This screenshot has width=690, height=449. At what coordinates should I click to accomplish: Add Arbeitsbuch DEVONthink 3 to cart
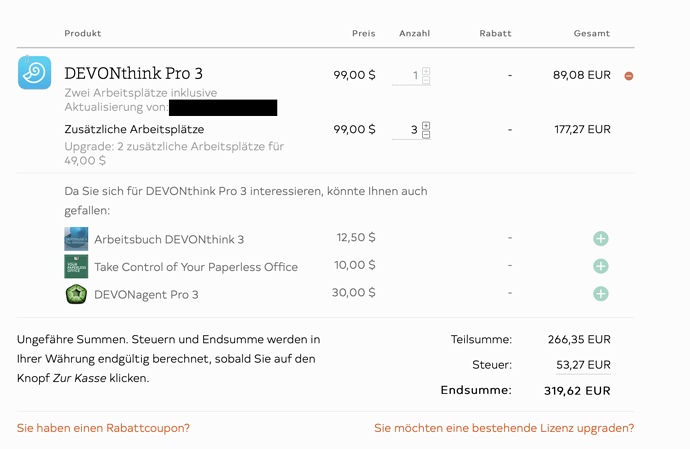[601, 239]
